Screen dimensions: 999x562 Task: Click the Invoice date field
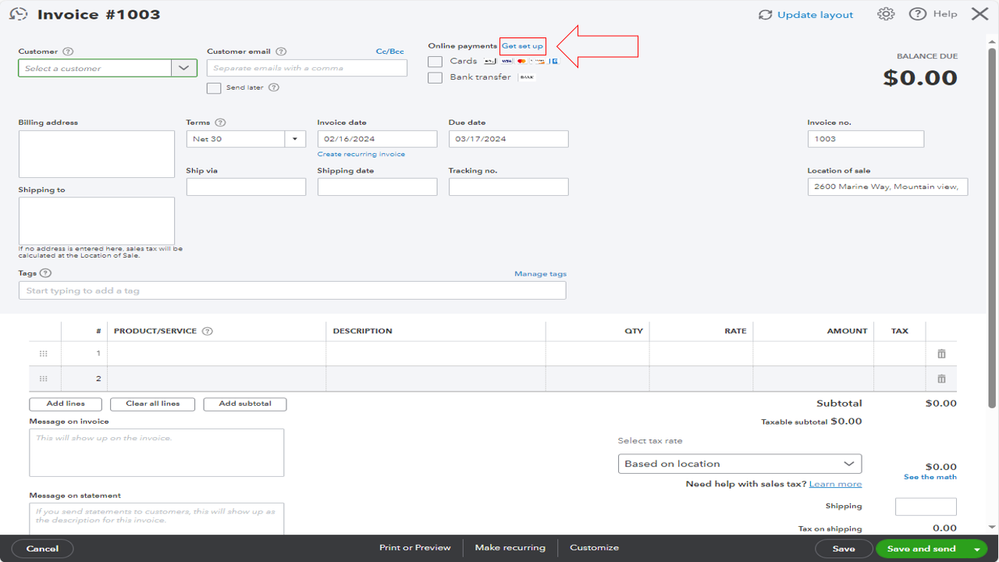pyautogui.click(x=377, y=139)
